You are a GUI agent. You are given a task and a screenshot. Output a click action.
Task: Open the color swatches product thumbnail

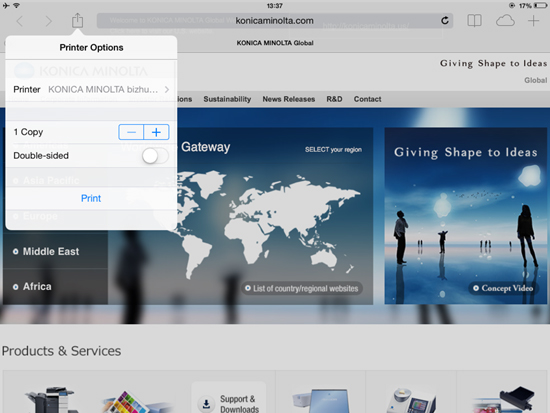[137, 402]
